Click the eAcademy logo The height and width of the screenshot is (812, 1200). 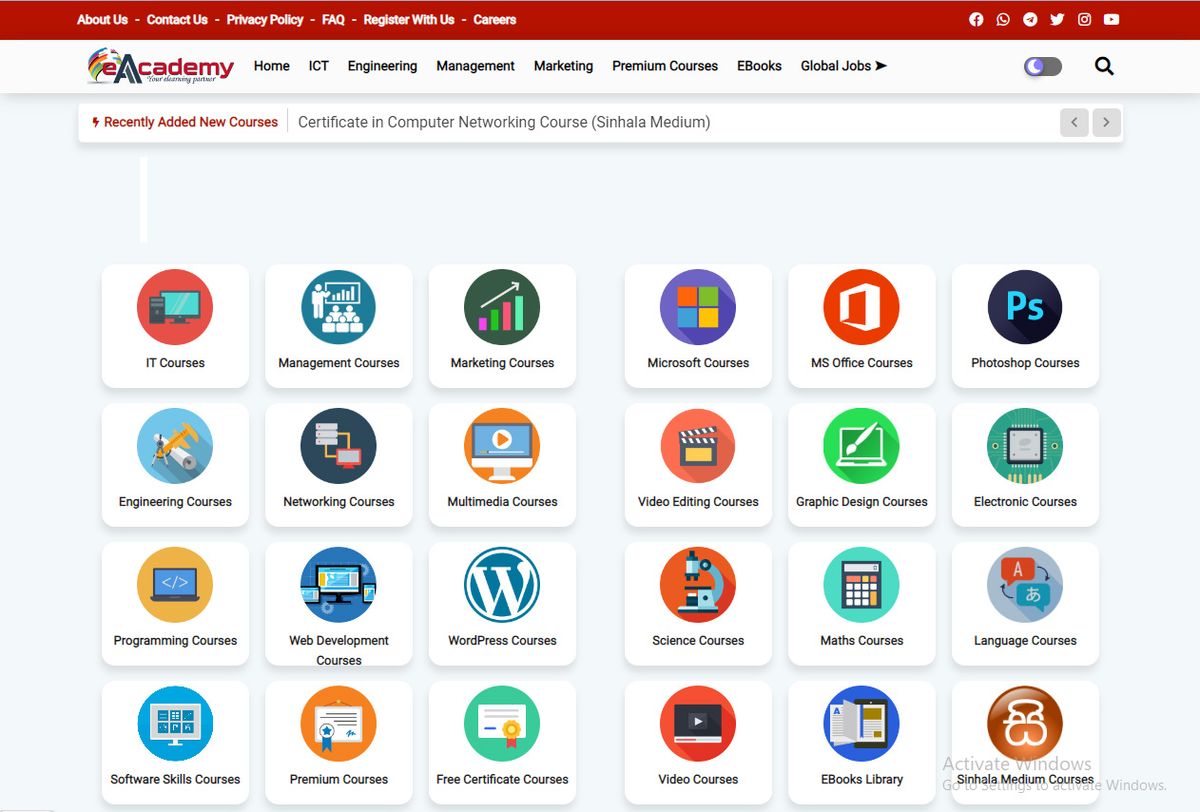pyautogui.click(x=158, y=65)
